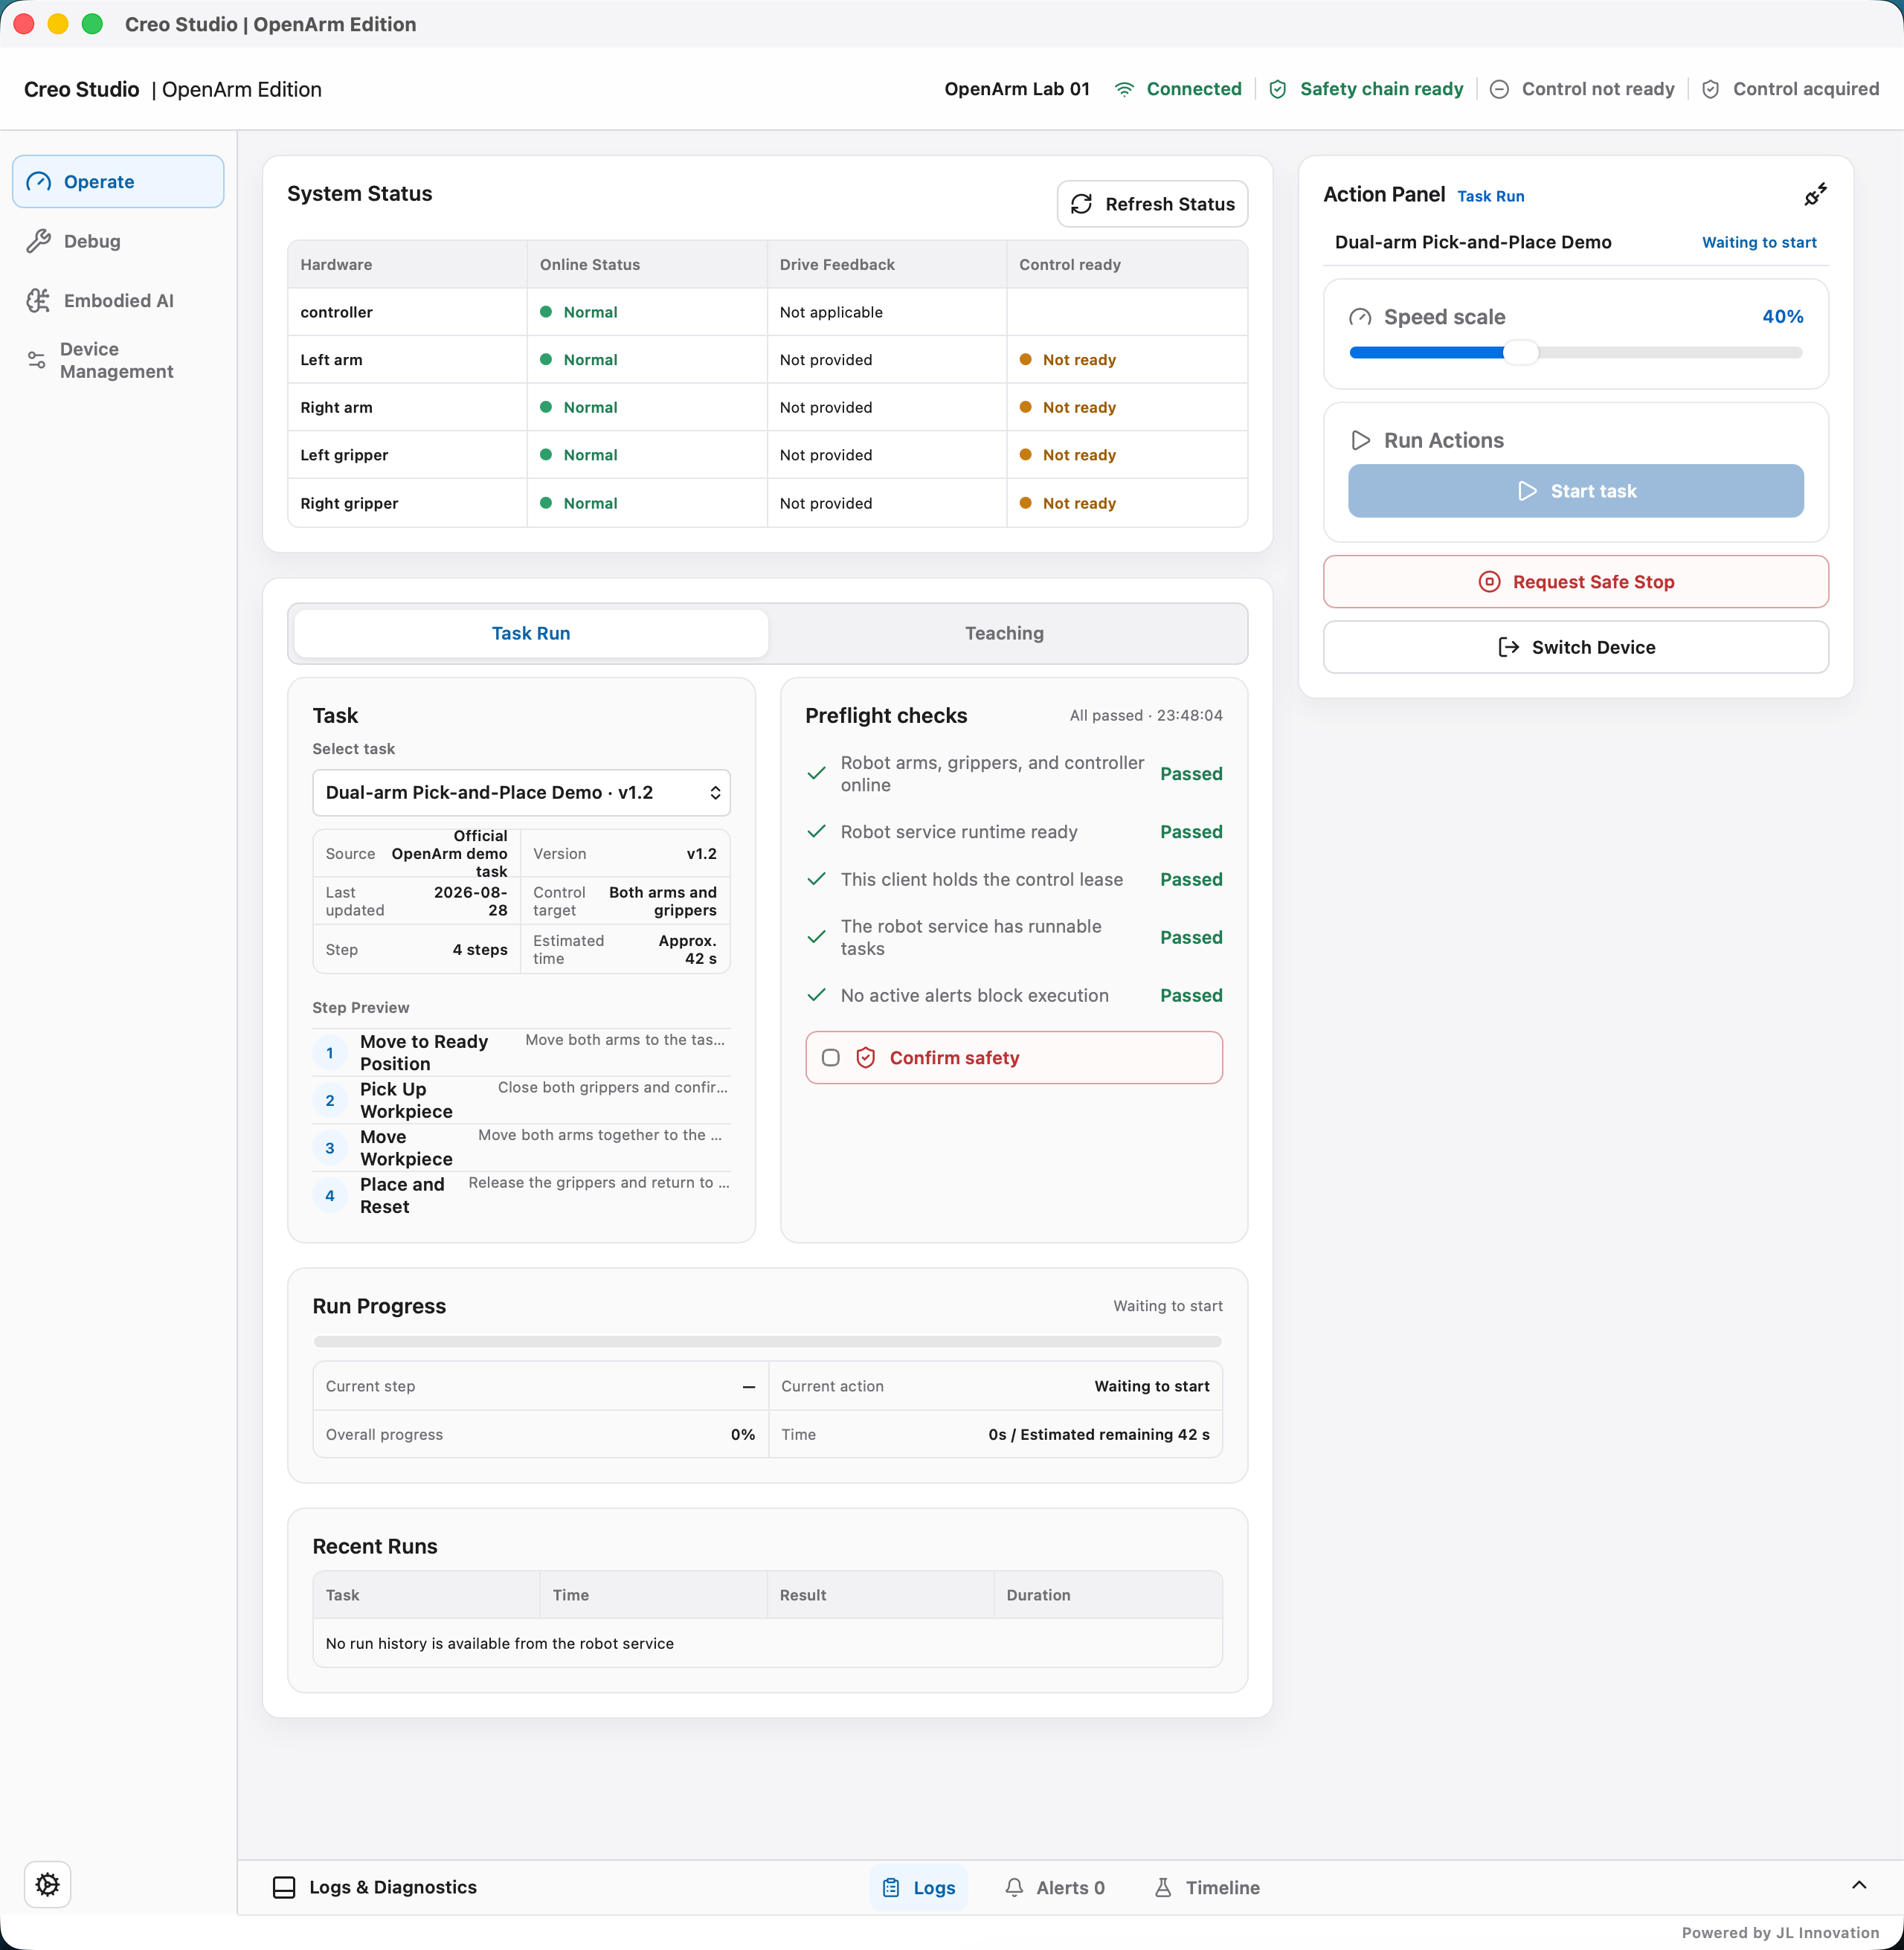Viewport: 1904px width, 1950px height.
Task: Open the Select task dropdown
Action: tap(521, 792)
